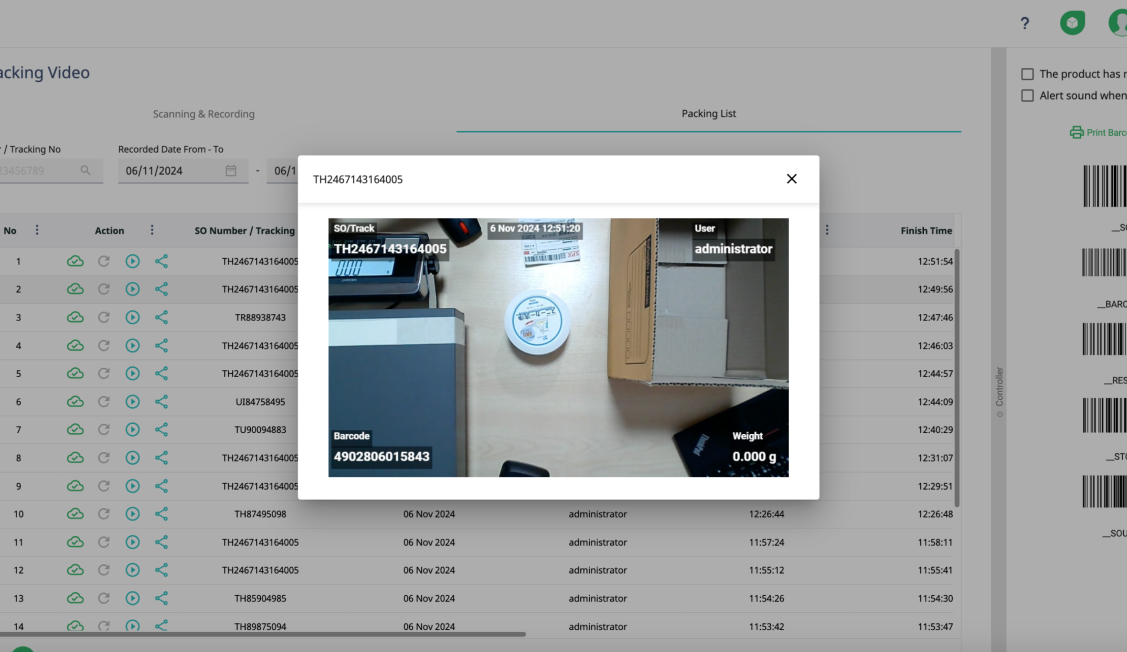This screenshot has height=652, width=1127.
Task: Open the recorded date-from calendar picker
Action: (231, 171)
